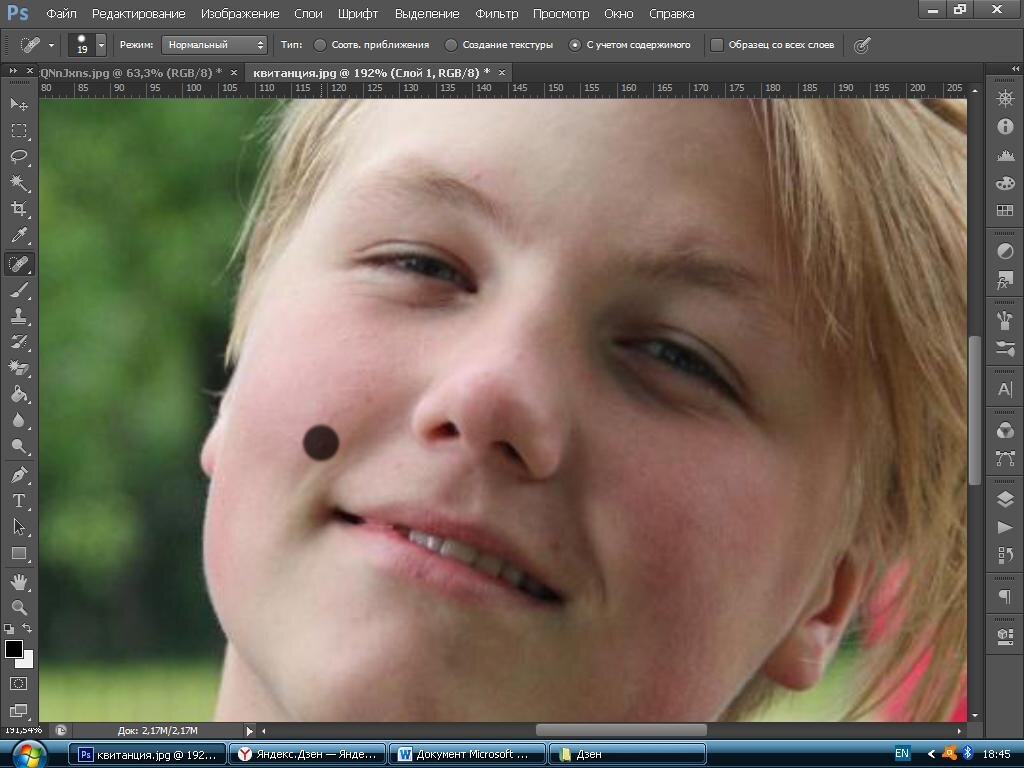Switch to Яндекс.Дзен browser taskbar button
The image size is (1024, 768).
[x=307, y=754]
